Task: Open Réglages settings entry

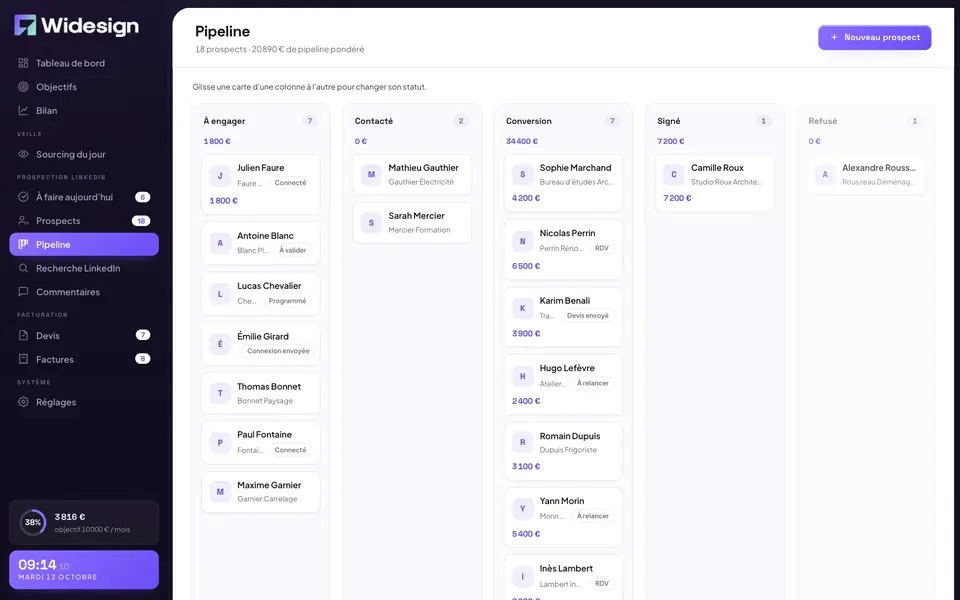Action: coord(84,402)
